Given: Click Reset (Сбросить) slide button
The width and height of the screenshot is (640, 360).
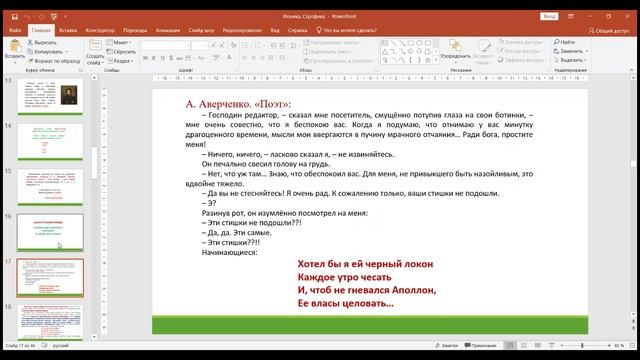Looking at the screenshot, I should 121,52.
